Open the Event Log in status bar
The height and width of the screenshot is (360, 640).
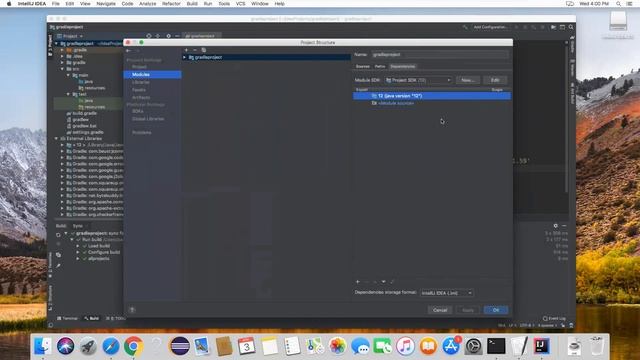pos(554,318)
